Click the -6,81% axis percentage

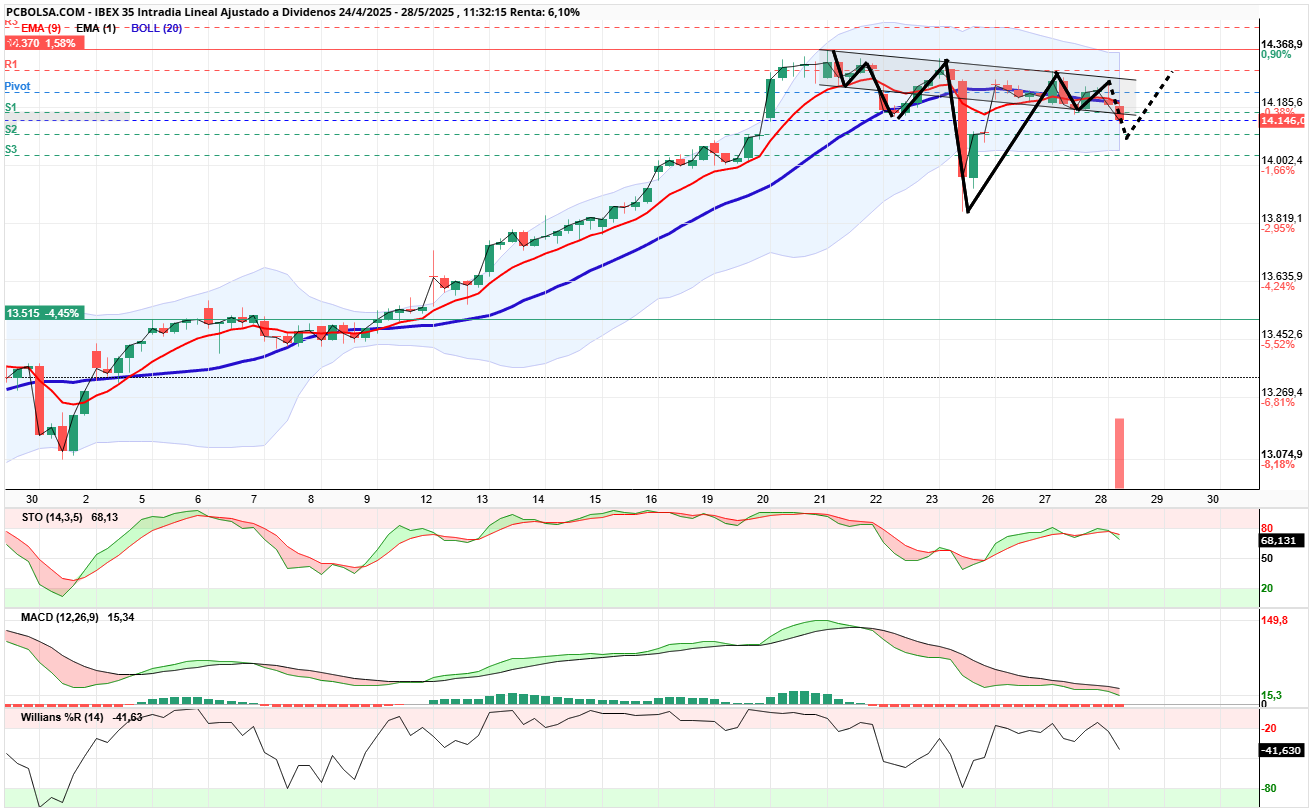[1278, 403]
